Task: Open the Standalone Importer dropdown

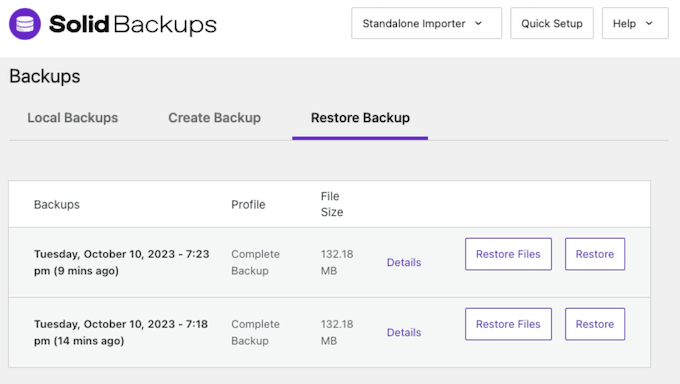Action: tap(426, 23)
